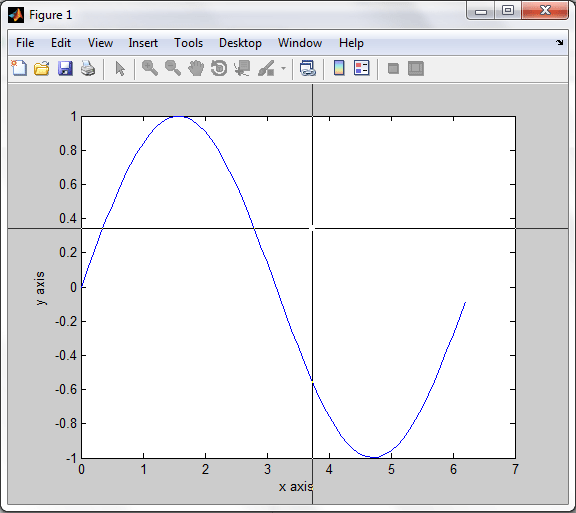Select the Rotate 3D tool
The width and height of the screenshot is (576, 513).
click(x=219, y=68)
